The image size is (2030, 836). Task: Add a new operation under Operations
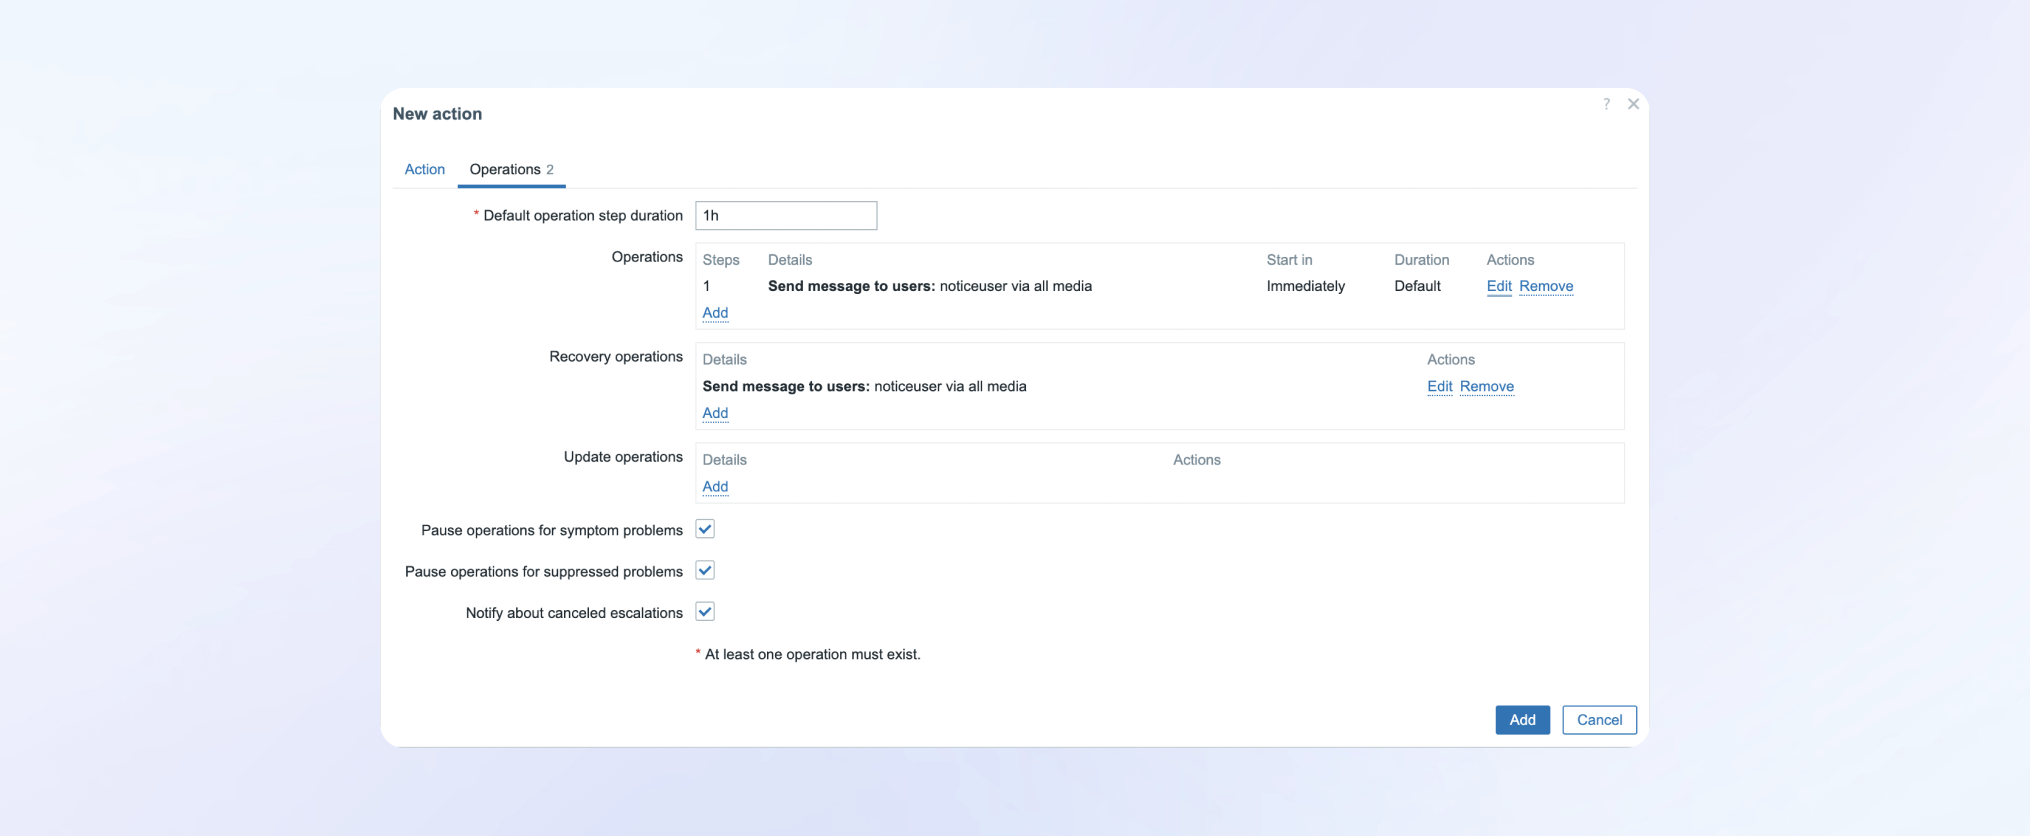coord(715,313)
